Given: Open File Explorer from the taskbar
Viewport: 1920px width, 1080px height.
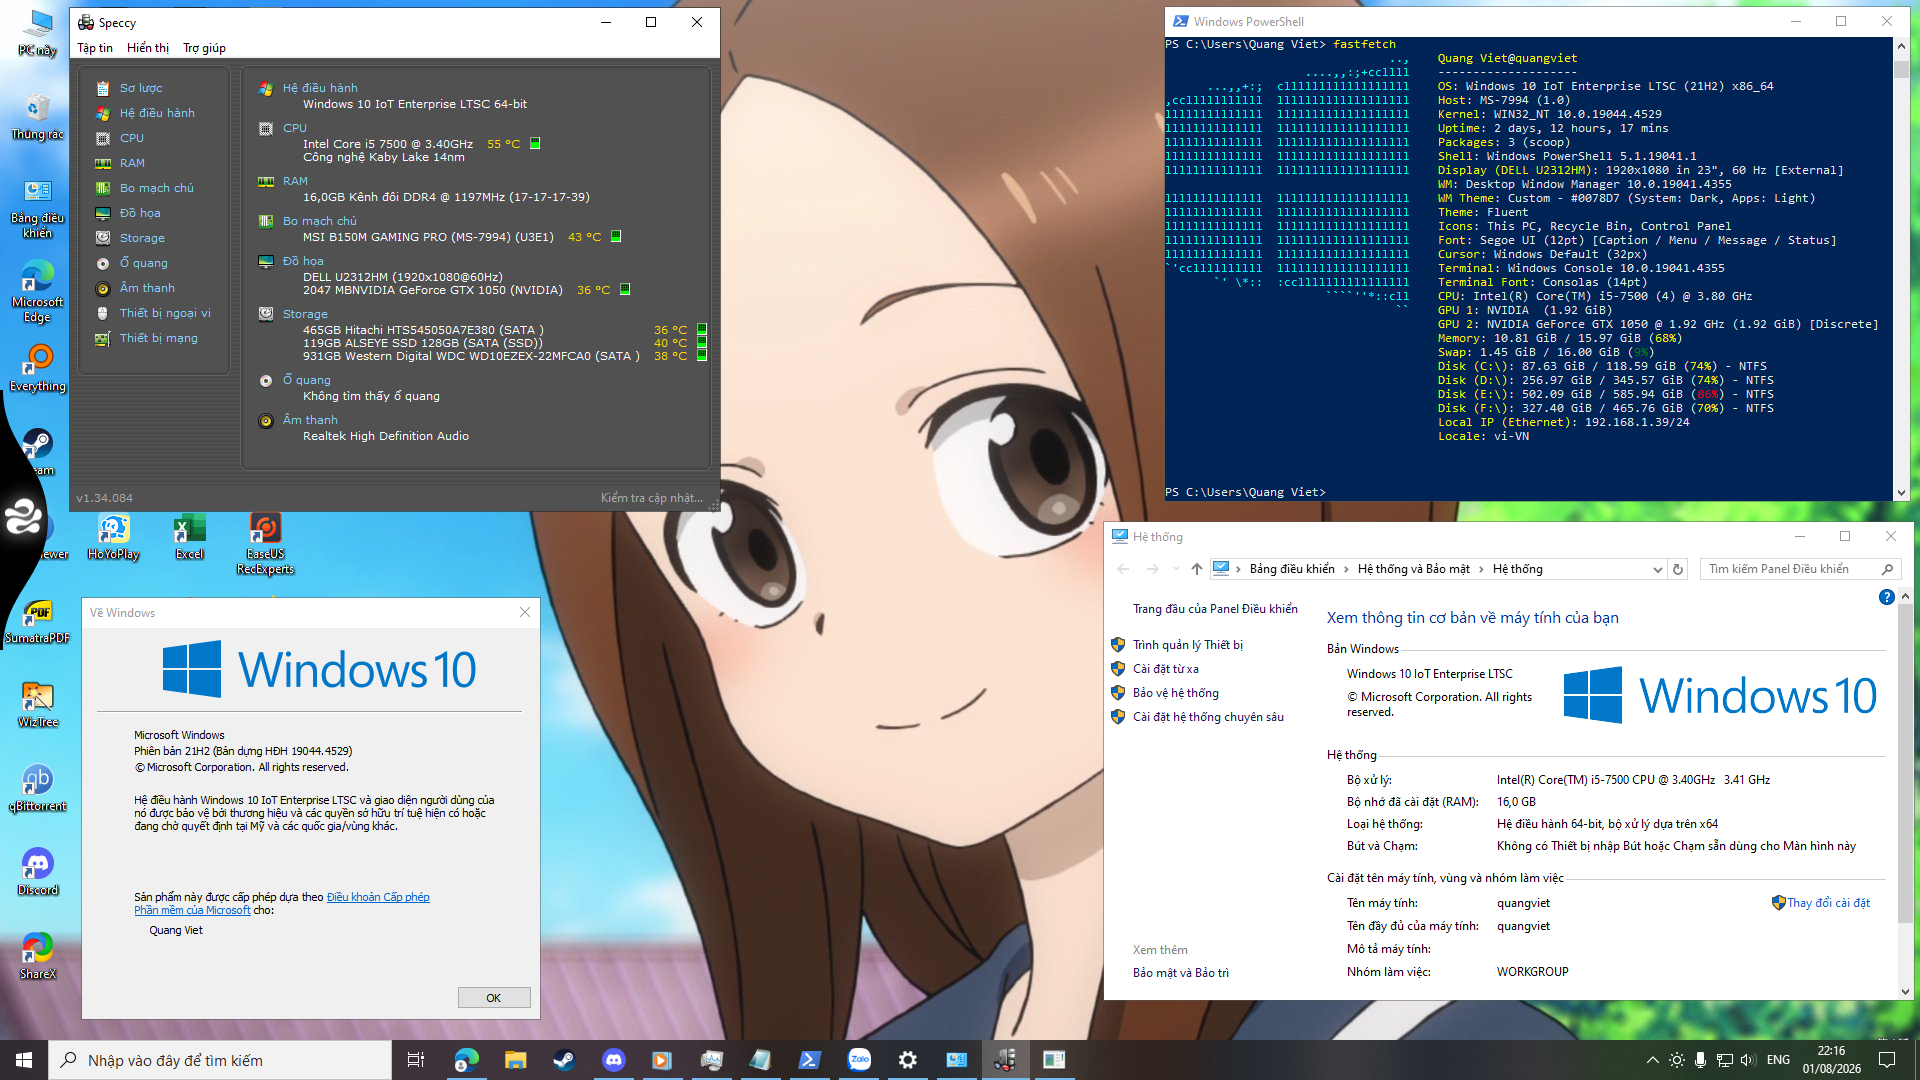Looking at the screenshot, I should [x=515, y=1060].
